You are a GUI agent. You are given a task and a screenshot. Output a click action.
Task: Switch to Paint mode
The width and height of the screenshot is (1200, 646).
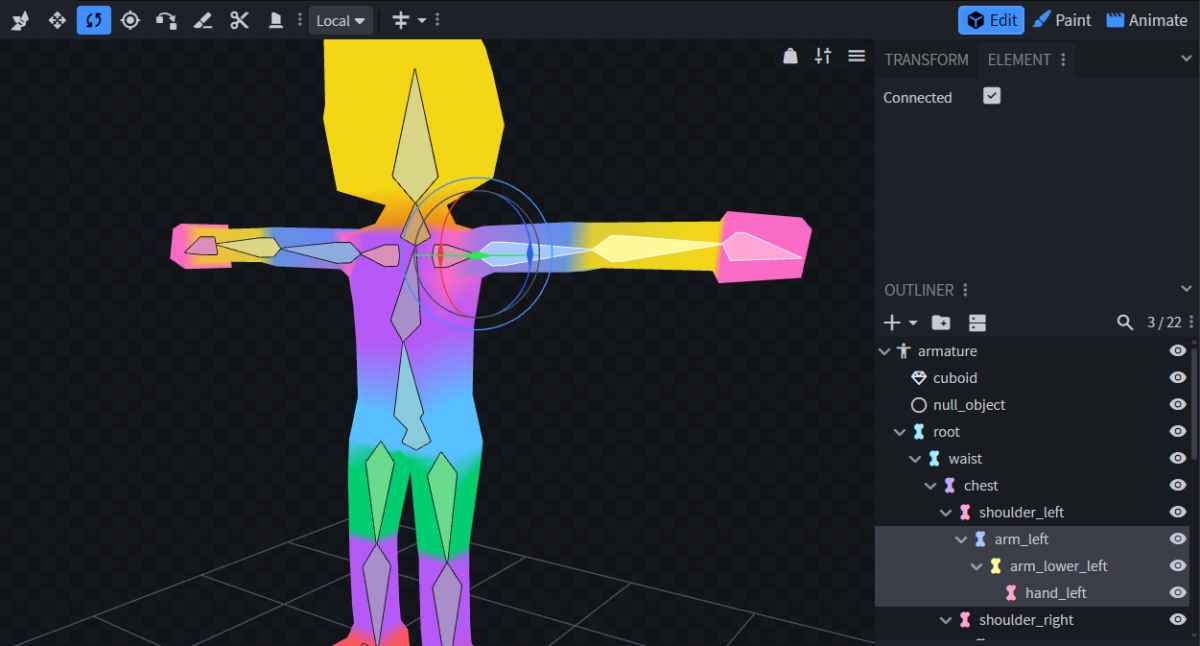[1062, 20]
